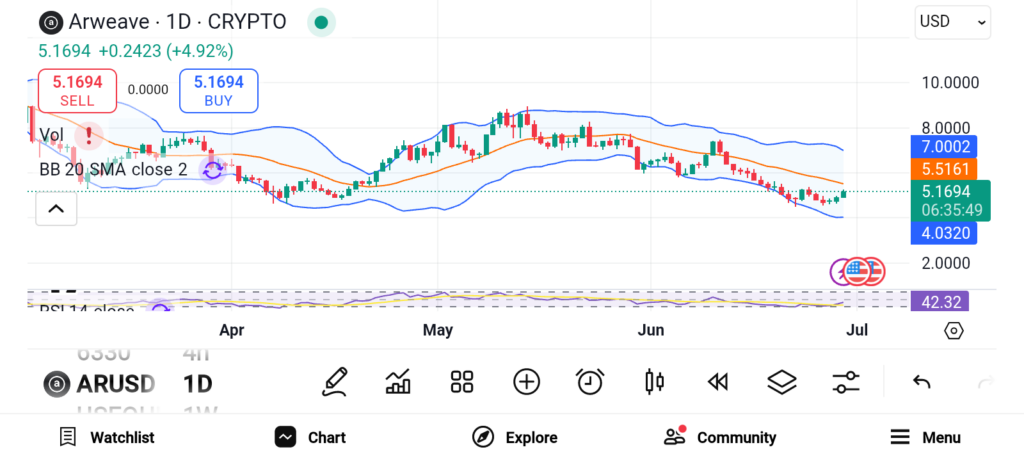Change the 1D interval selector
The image size is (1024, 461).
(x=197, y=383)
